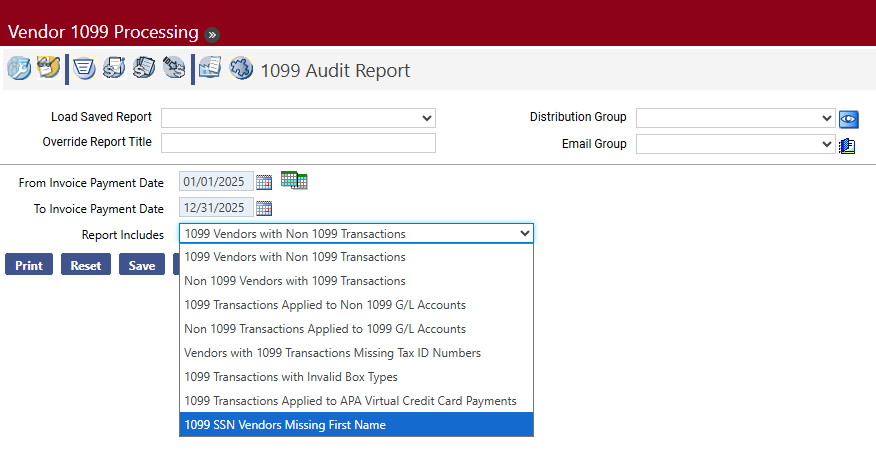Open calendar picker for To Invoice Payment Date
876x450 pixels.
(x=264, y=208)
